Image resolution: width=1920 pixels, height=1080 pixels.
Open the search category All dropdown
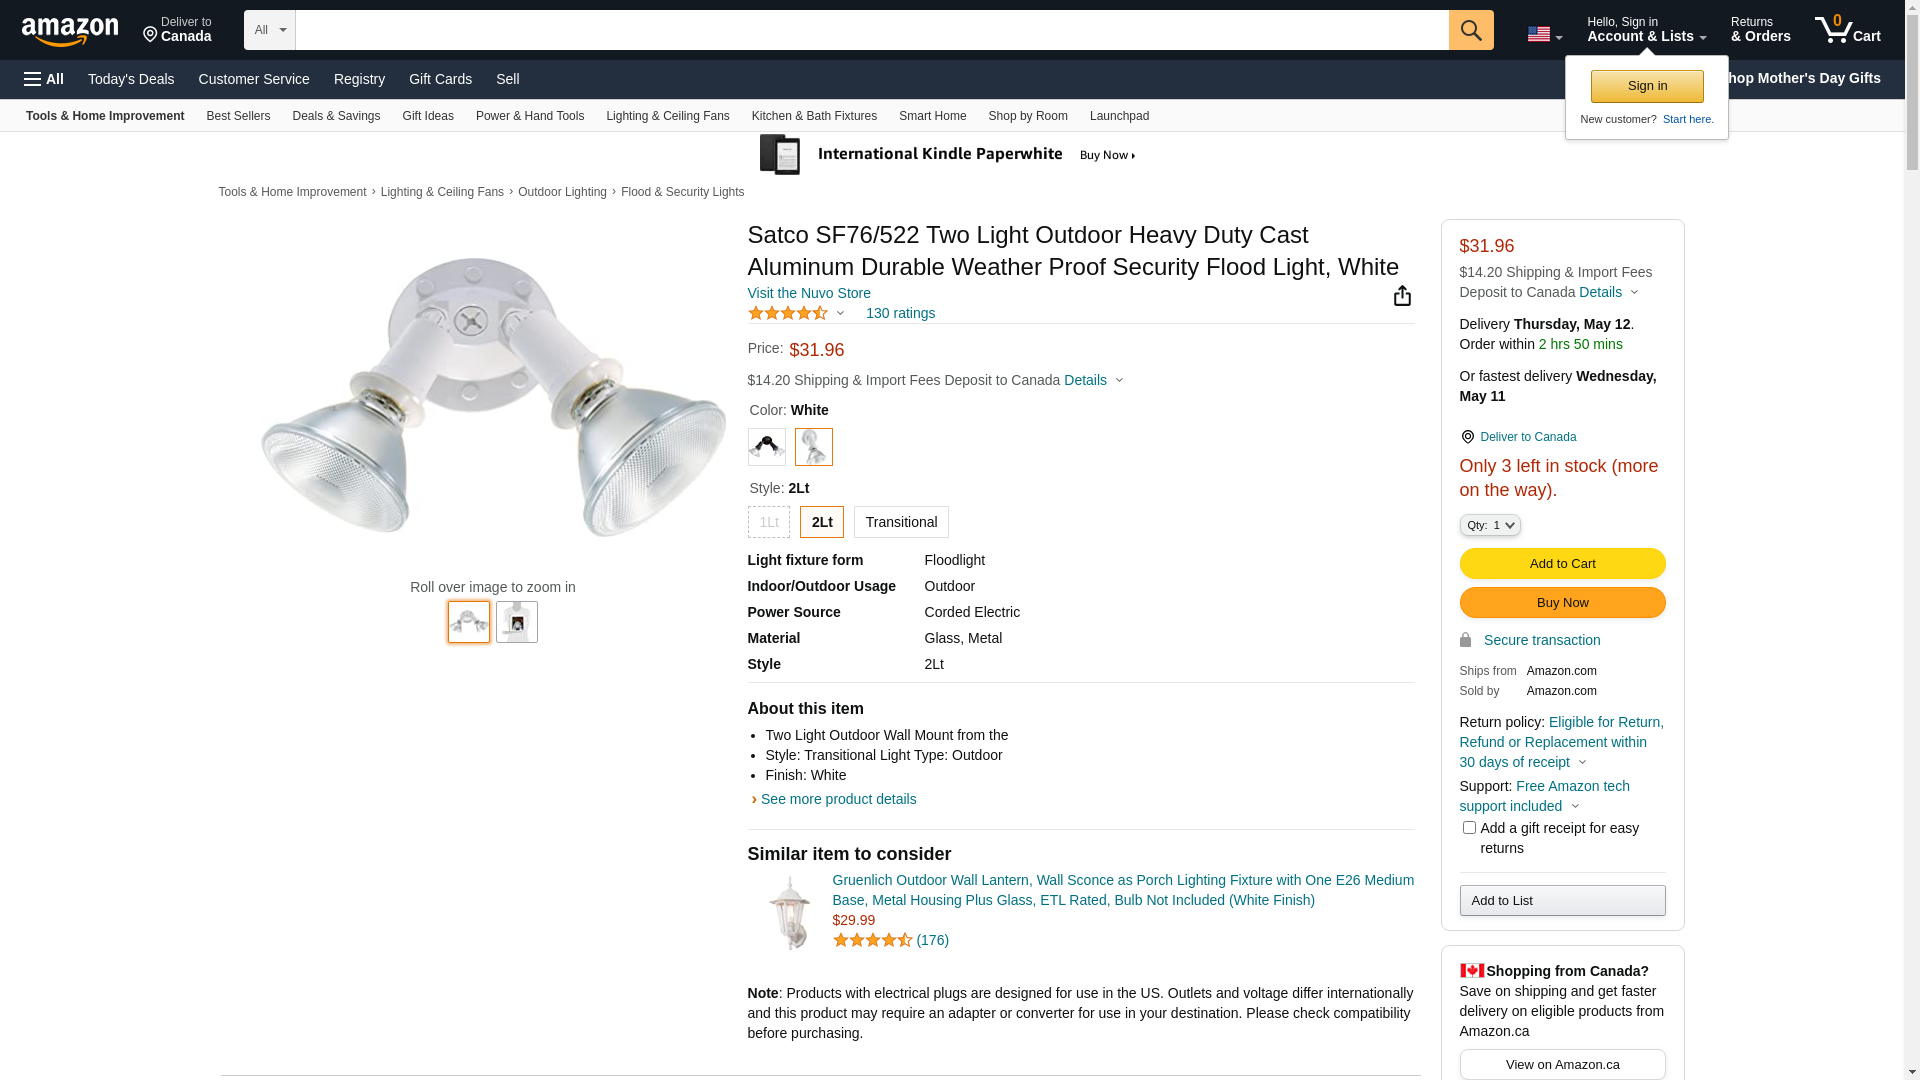[x=270, y=30]
